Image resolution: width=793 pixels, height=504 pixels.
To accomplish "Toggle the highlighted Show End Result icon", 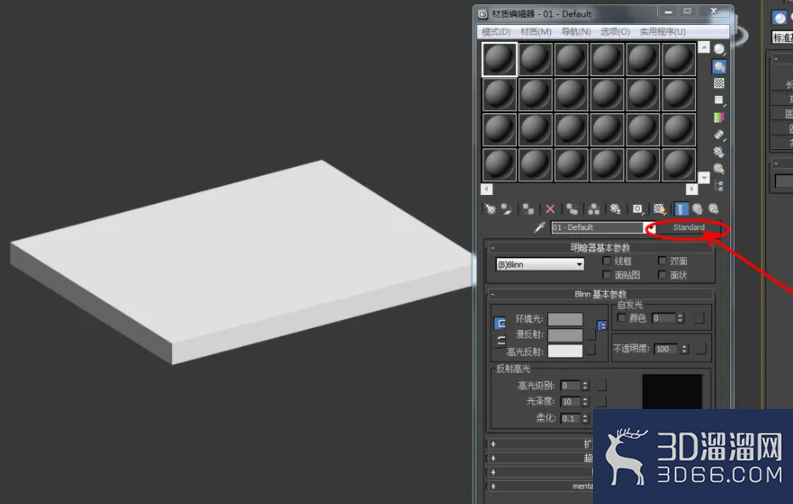I will (x=681, y=209).
